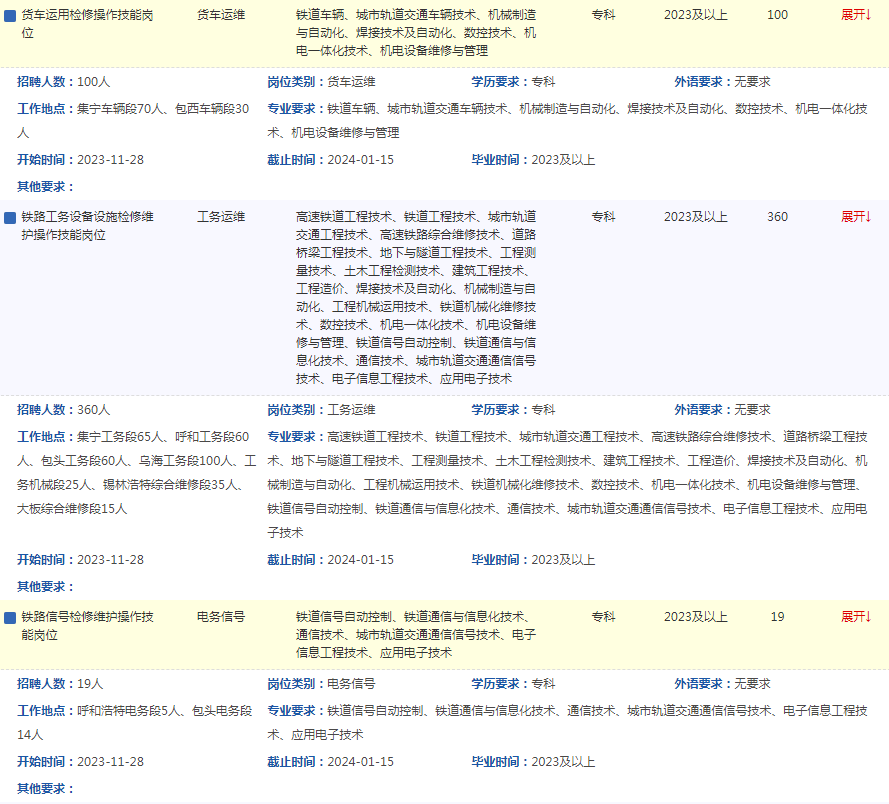Viewport: 889px width, 804px height.
Task: Click the 招聘人数：19人 detail field
Action: pyautogui.click(x=60, y=684)
